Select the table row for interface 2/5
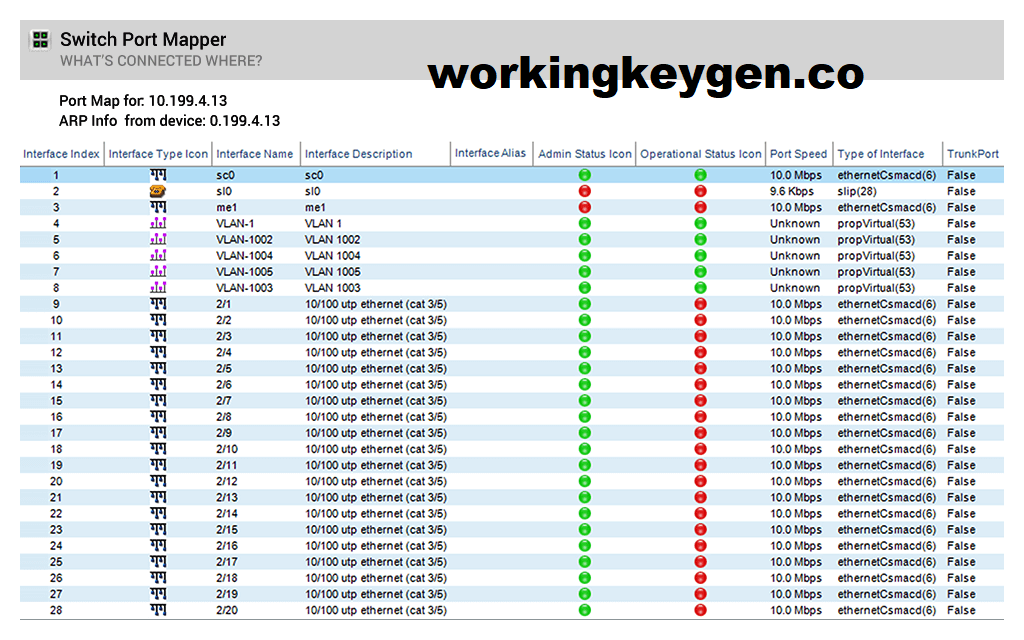The image size is (1024, 640). (x=450, y=368)
